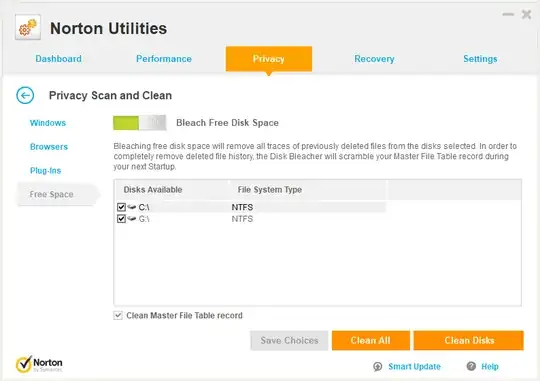Image resolution: width=540 pixels, height=381 pixels.
Task: Click the G:\ drive icon
Action: pyautogui.click(x=132, y=219)
